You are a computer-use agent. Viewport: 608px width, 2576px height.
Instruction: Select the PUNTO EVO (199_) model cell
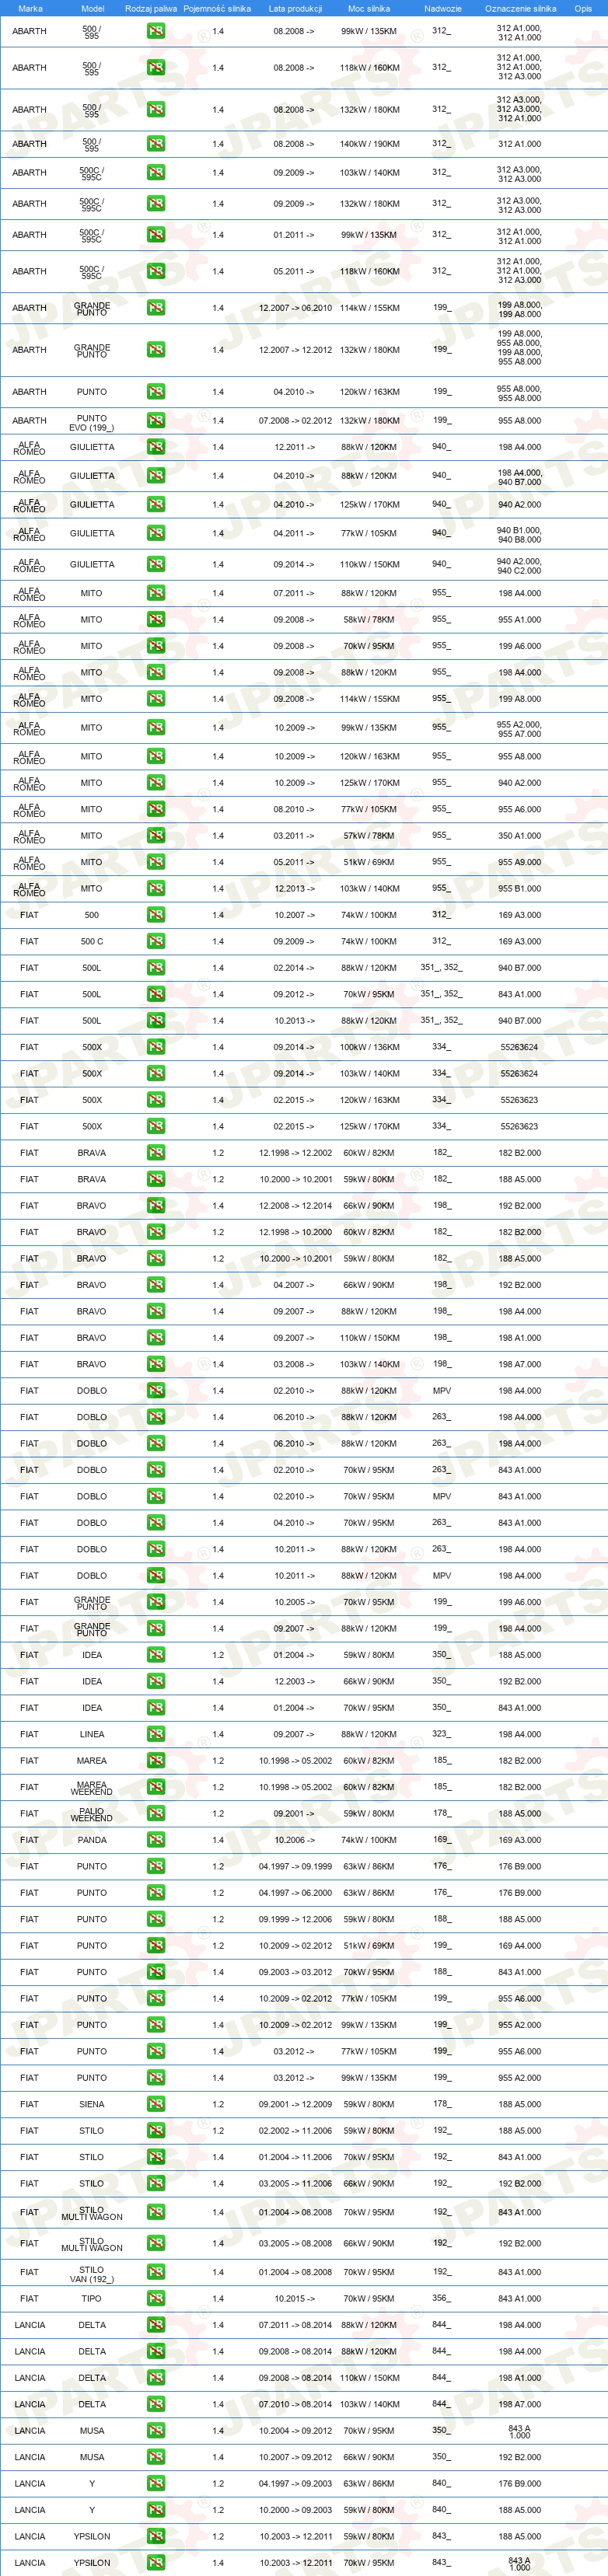pos(92,423)
